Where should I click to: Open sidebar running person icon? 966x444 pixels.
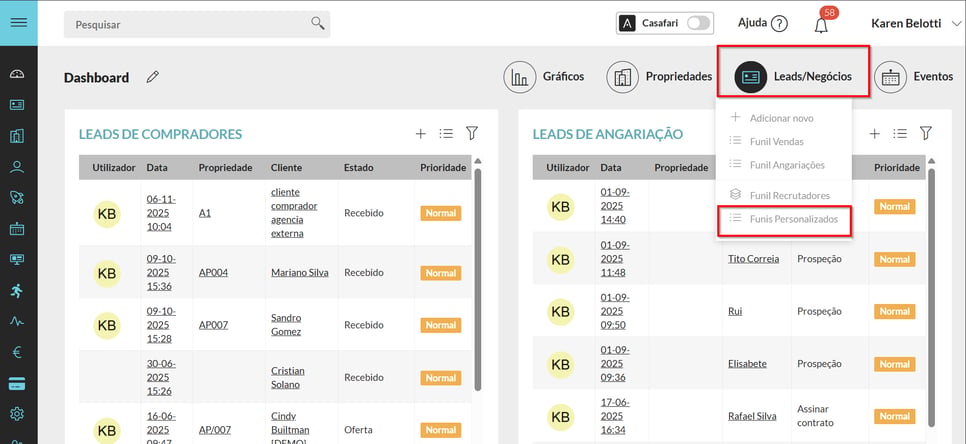(x=17, y=290)
